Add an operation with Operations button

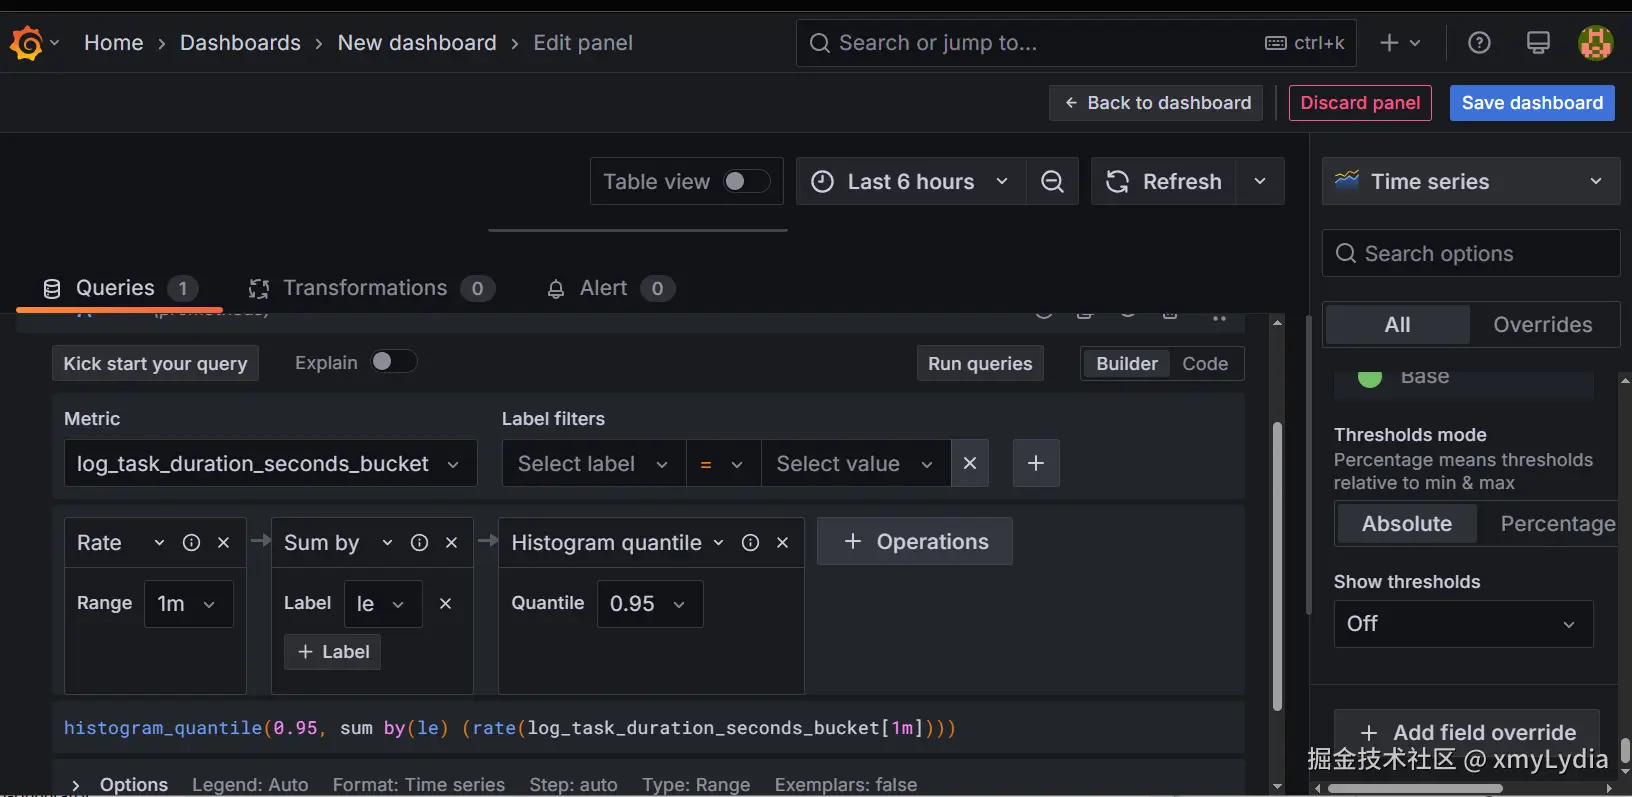tap(915, 541)
